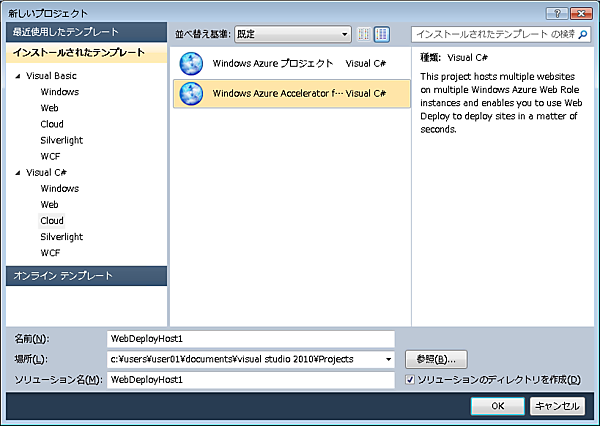The width and height of the screenshot is (600, 426).
Task: Select Windows Azure プロジェクト template name
Action: (x=273, y=64)
